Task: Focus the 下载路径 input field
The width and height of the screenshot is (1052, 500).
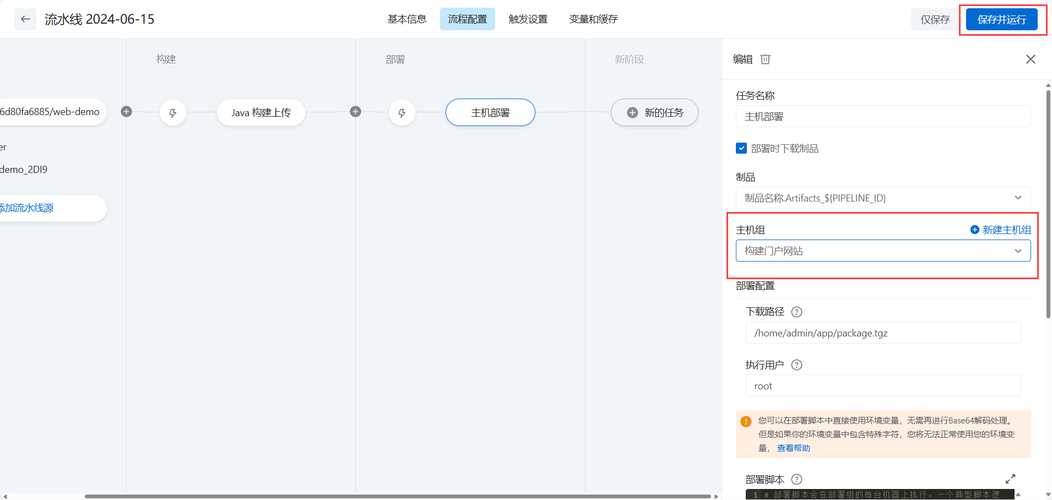Action: click(x=883, y=332)
